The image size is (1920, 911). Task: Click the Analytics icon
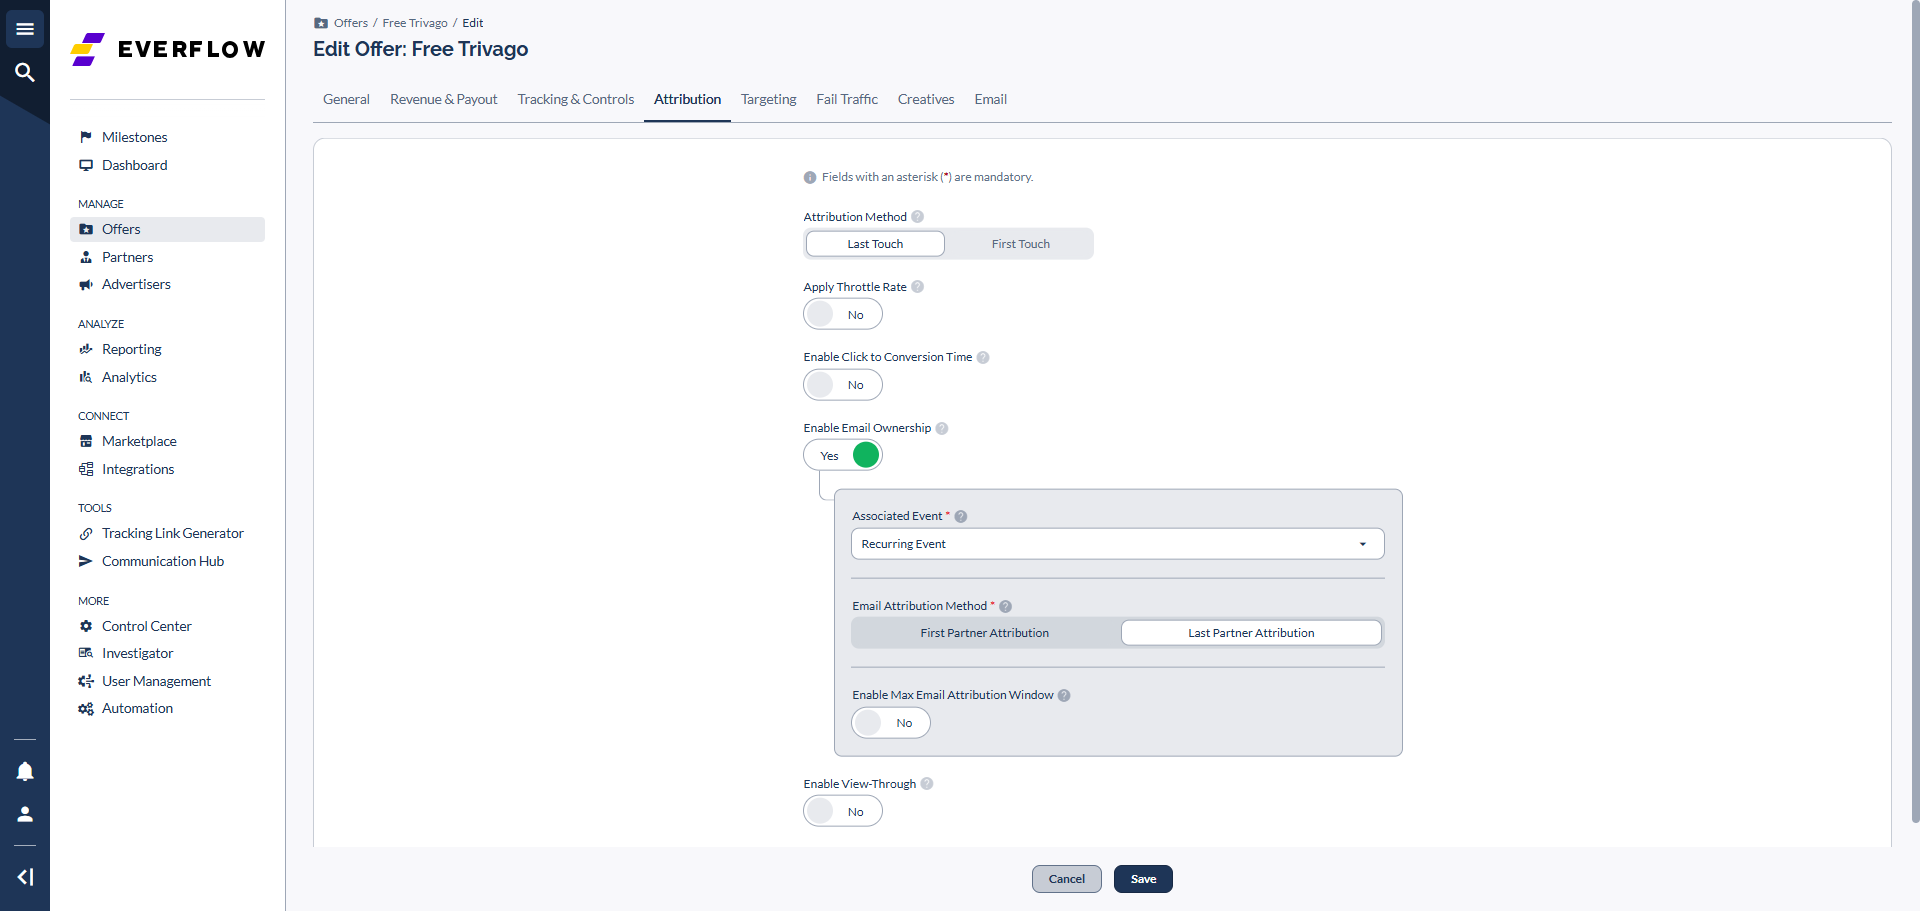tap(86, 377)
